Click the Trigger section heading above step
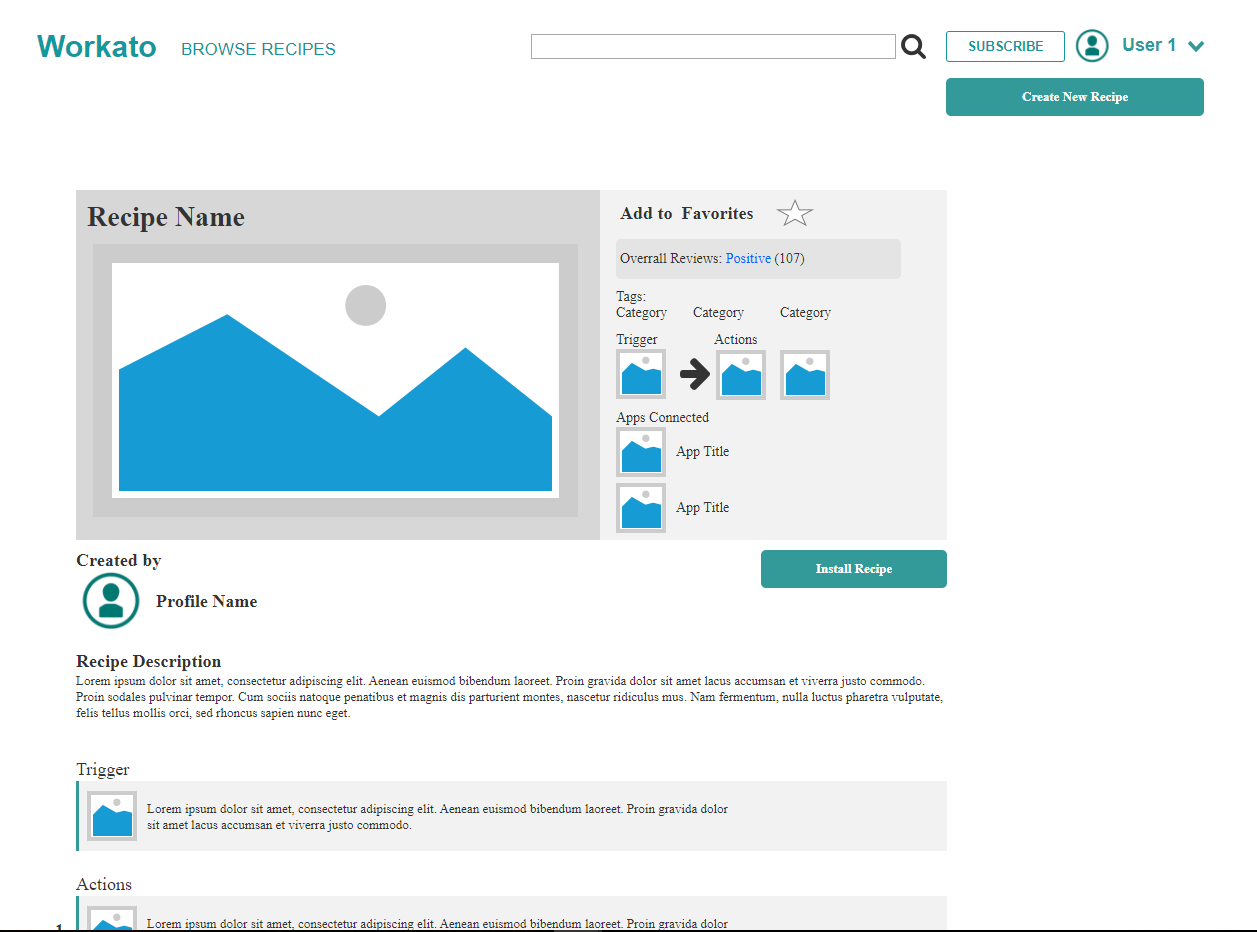 pyautogui.click(x=103, y=769)
